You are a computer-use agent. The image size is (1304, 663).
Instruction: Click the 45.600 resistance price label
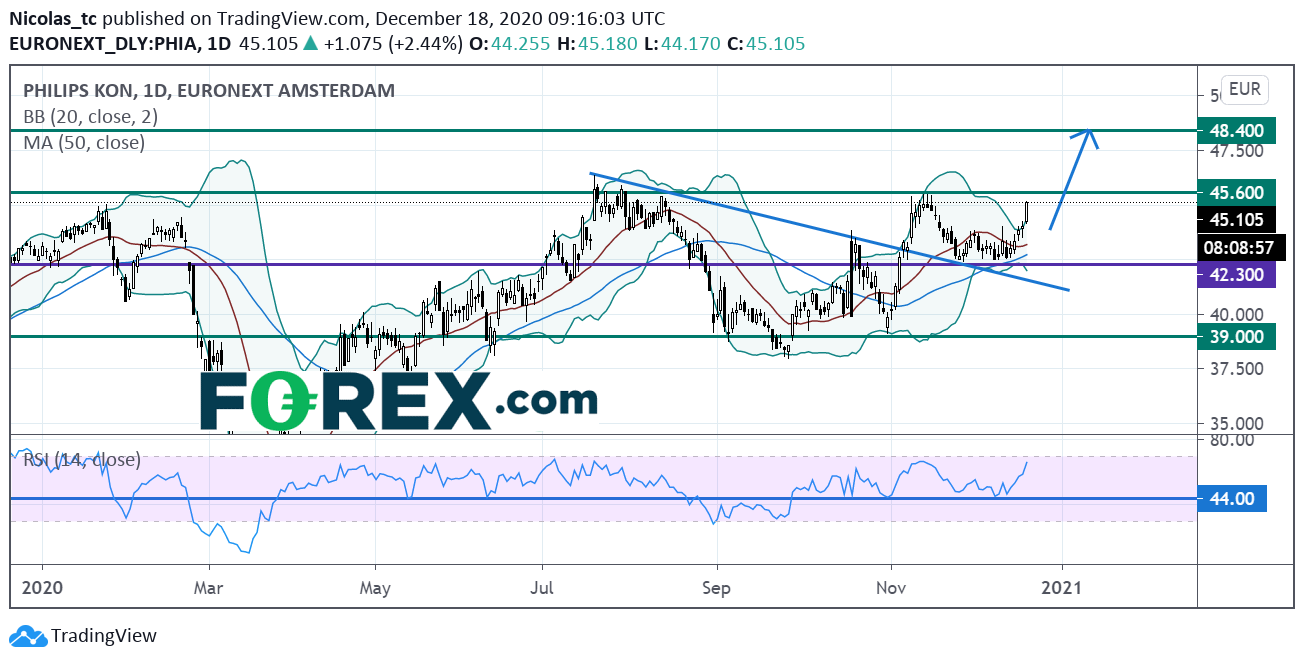(1236, 192)
